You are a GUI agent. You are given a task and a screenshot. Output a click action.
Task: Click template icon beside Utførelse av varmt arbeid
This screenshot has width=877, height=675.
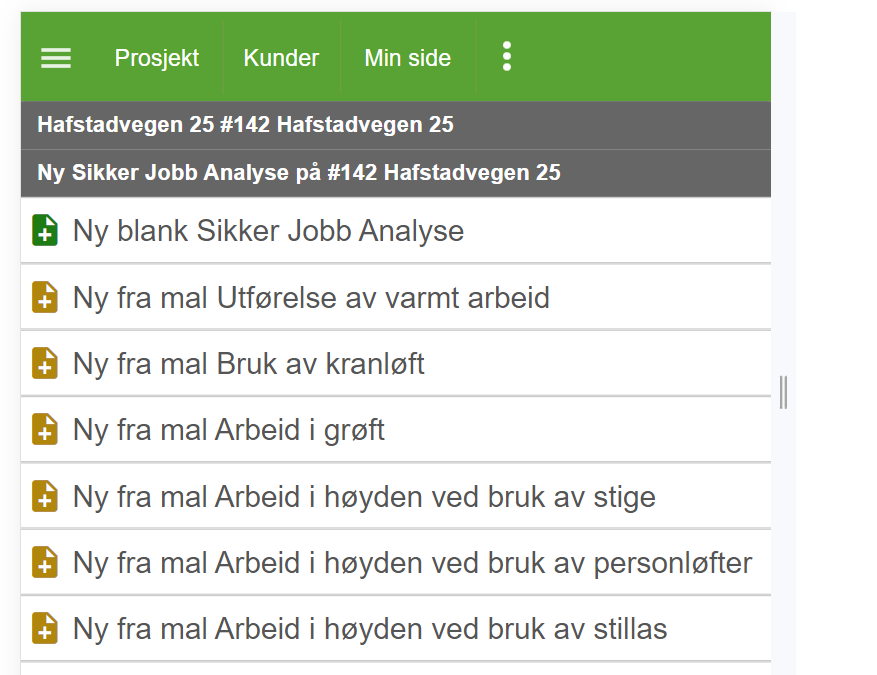45,298
